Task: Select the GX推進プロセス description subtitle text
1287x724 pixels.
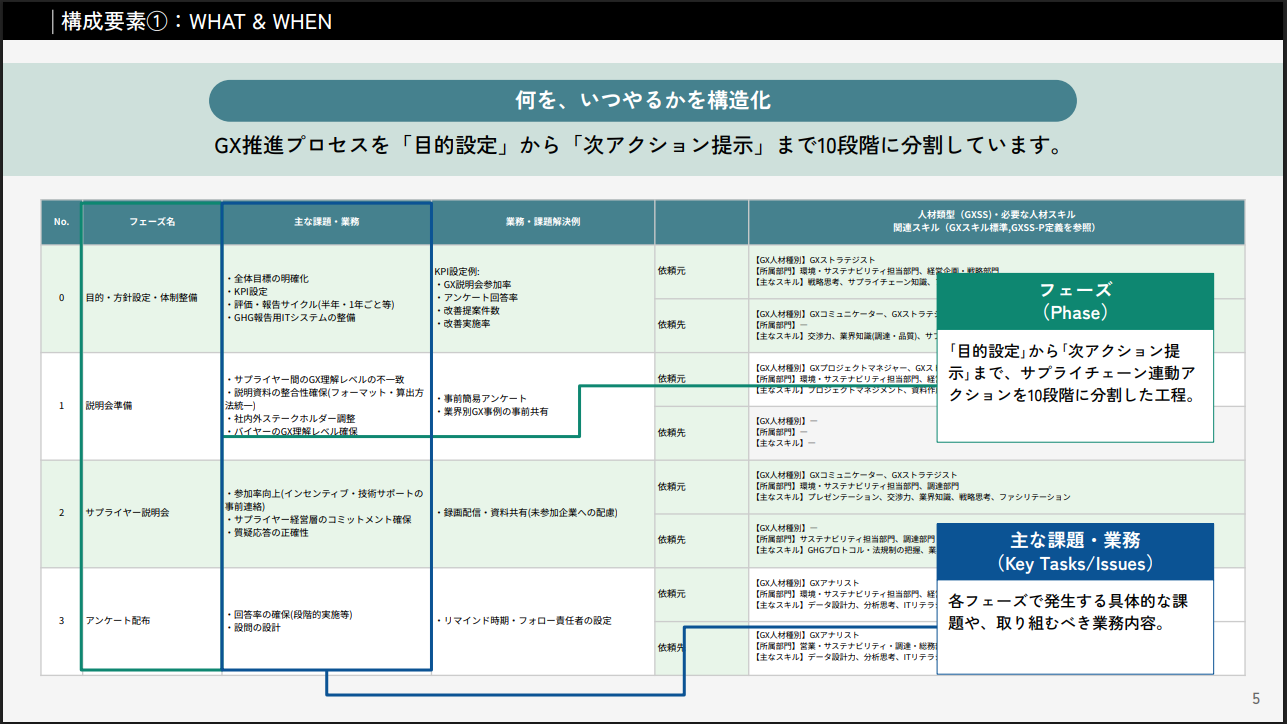Action: [x=637, y=146]
